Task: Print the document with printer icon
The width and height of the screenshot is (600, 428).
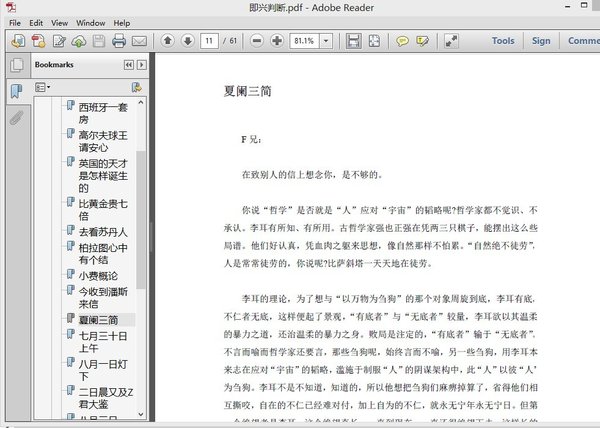Action: [x=119, y=41]
